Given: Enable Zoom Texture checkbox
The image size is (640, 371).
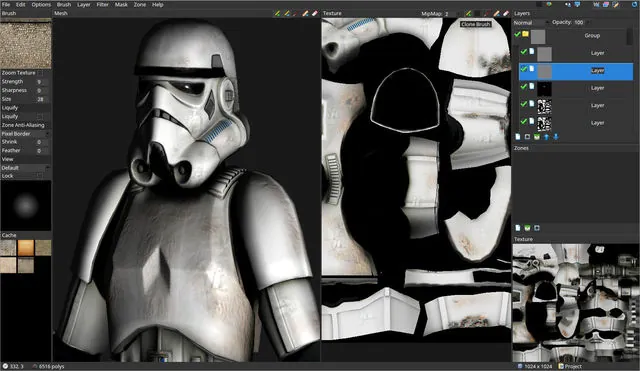Looking at the screenshot, I should [40, 73].
